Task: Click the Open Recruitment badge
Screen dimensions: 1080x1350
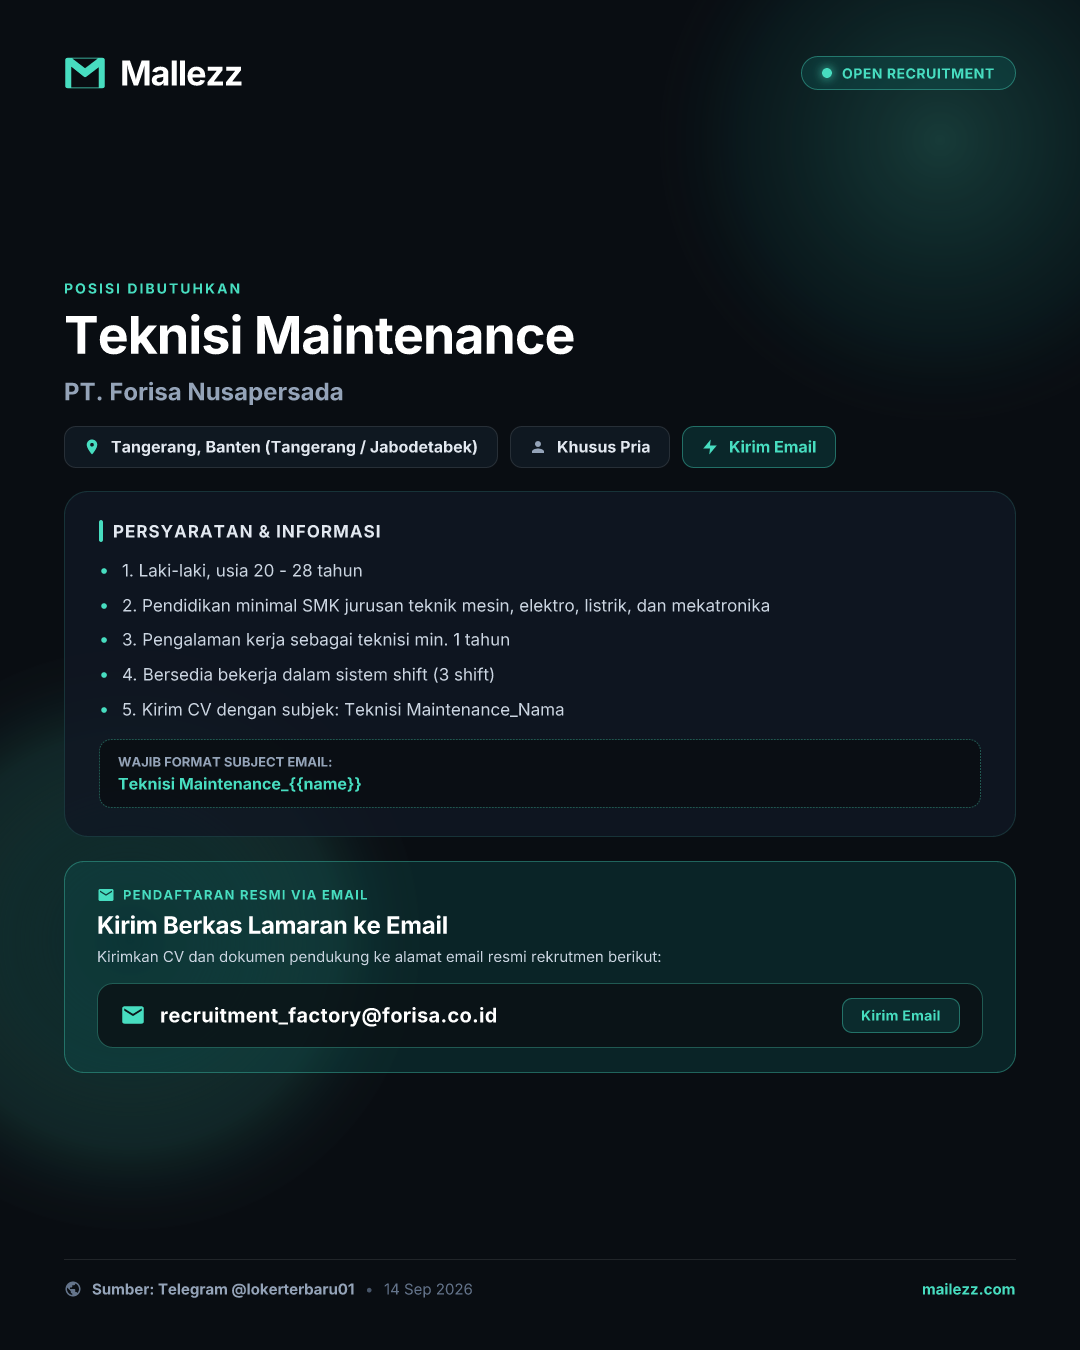Action: (x=908, y=73)
